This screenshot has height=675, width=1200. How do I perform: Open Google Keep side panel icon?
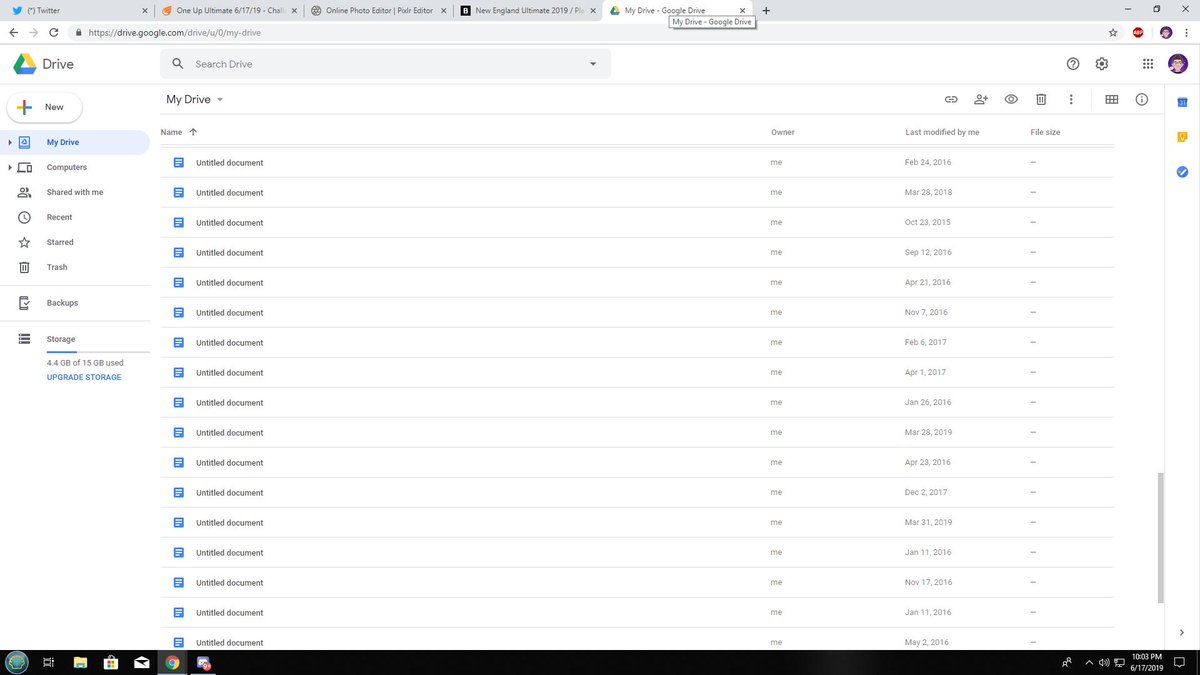point(1182,137)
